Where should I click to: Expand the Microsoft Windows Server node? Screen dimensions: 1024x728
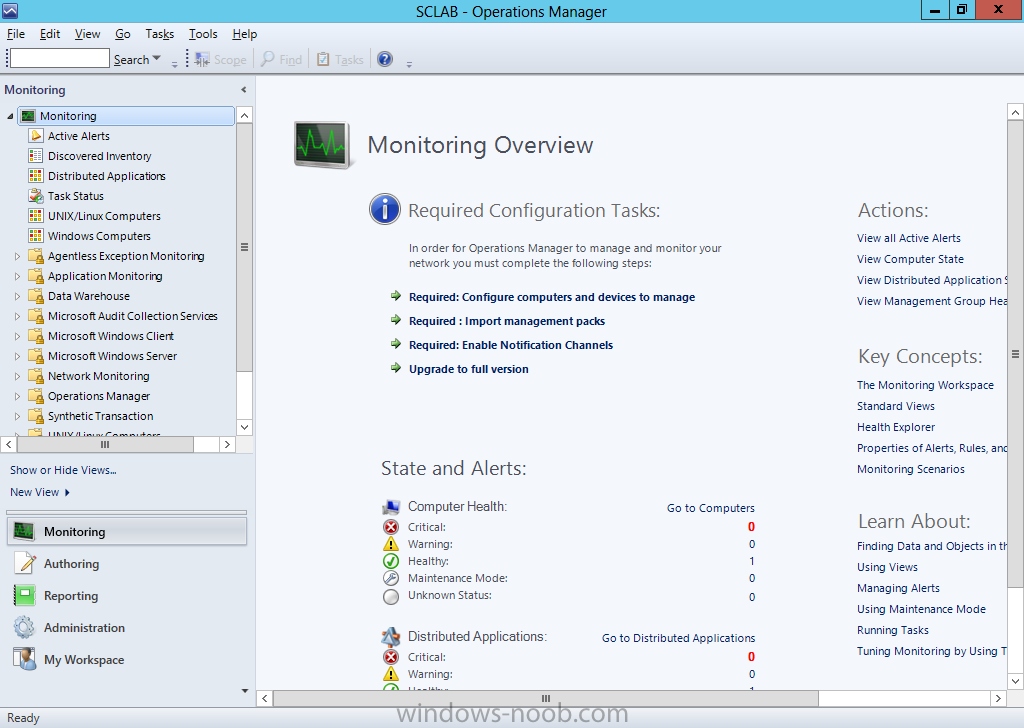click(x=18, y=356)
